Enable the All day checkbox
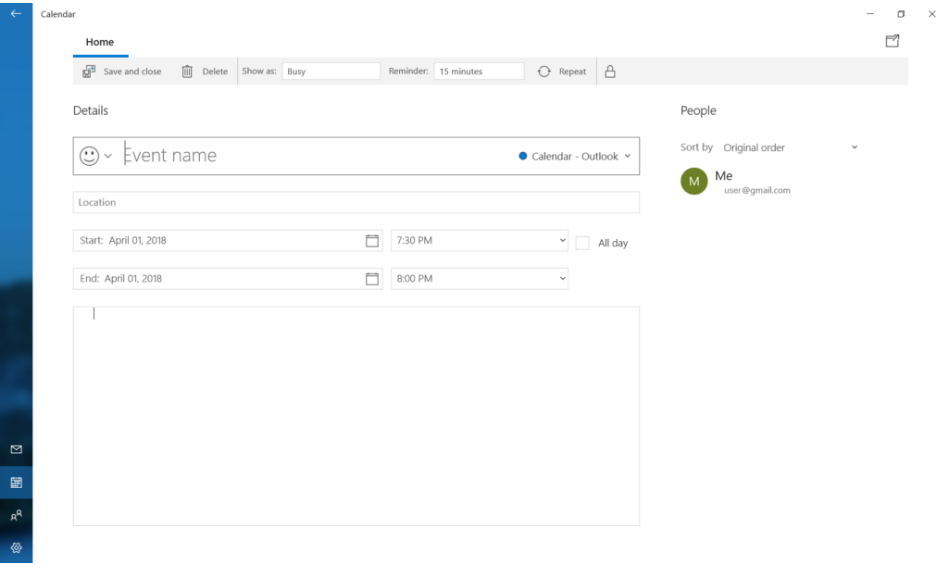This screenshot has width=946, height=569. click(582, 242)
